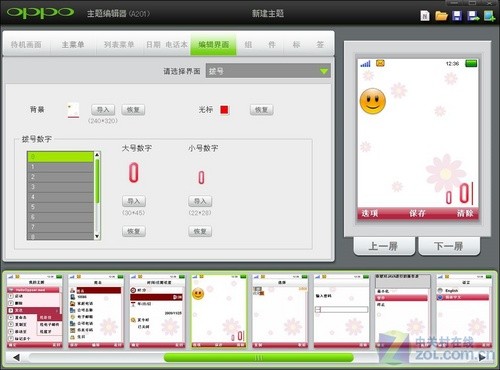Select digit 0 in the 拨号数字 list
Viewport: 500px width, 370px height.
(60, 157)
